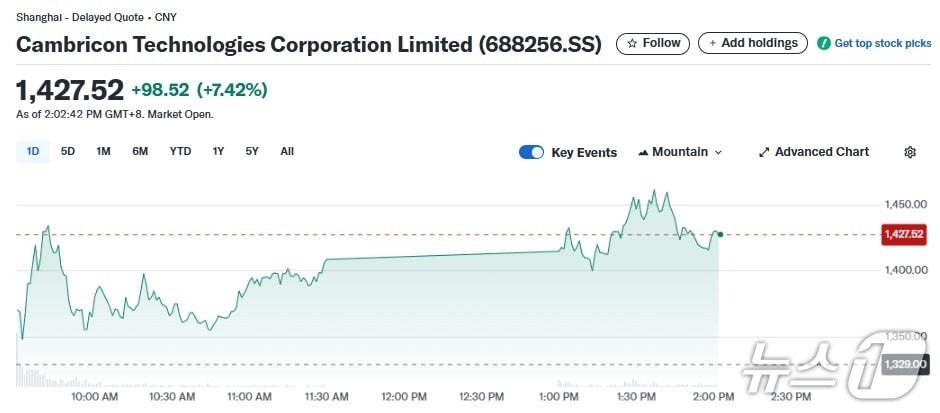Click the 1,329.00 previous close label
Image resolution: width=940 pixels, height=413 pixels.
(904, 365)
